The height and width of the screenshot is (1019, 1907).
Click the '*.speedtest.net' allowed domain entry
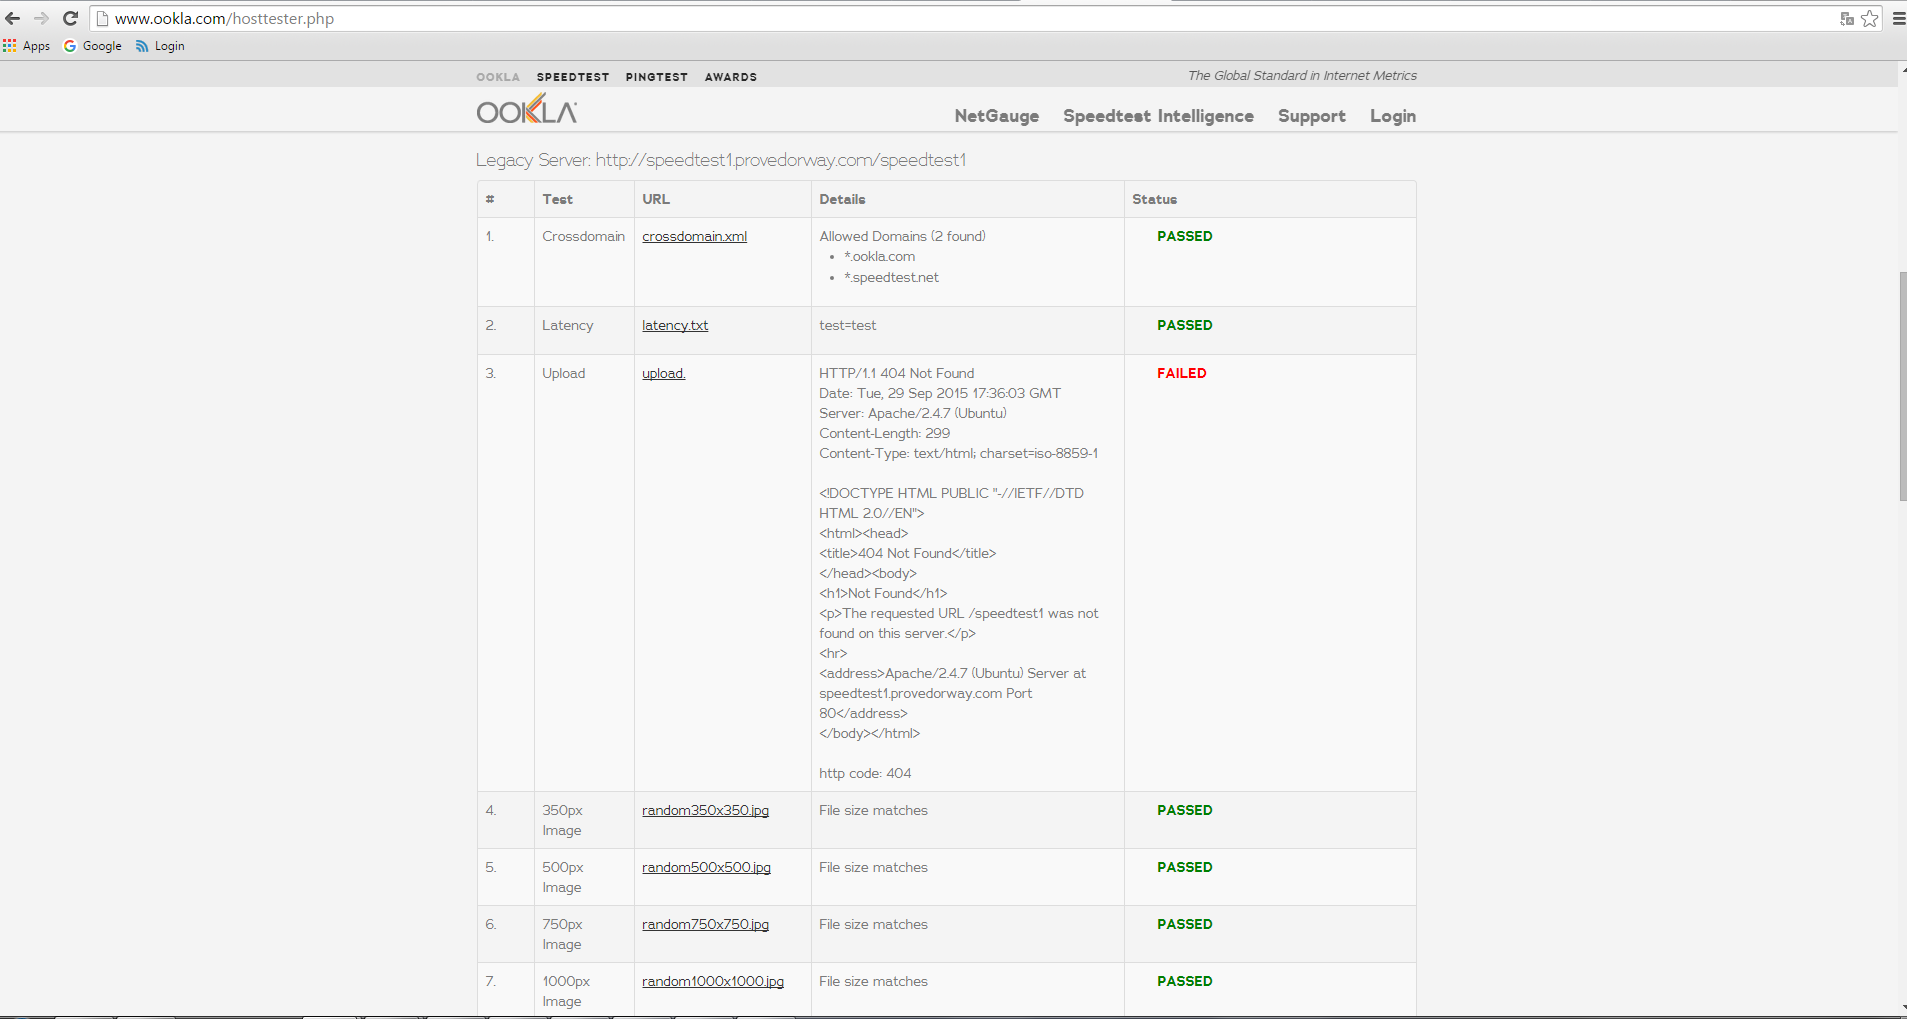tap(892, 278)
